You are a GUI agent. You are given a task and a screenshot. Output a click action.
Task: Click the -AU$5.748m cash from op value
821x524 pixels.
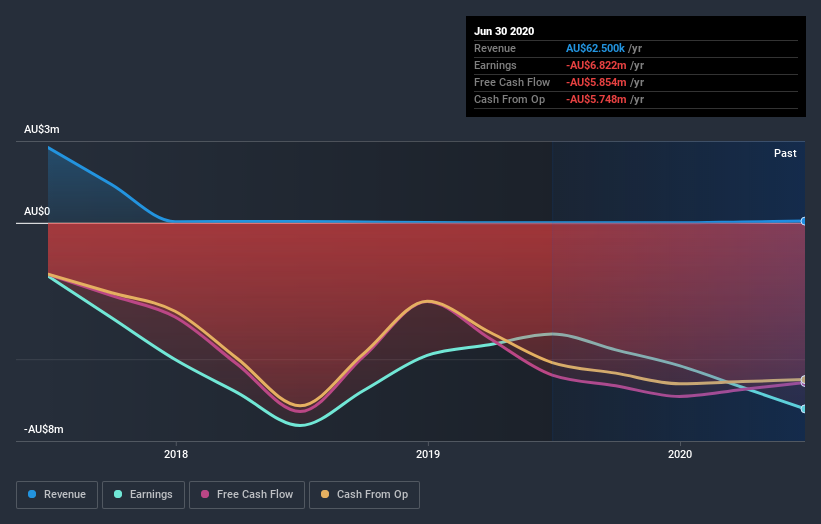click(x=596, y=99)
